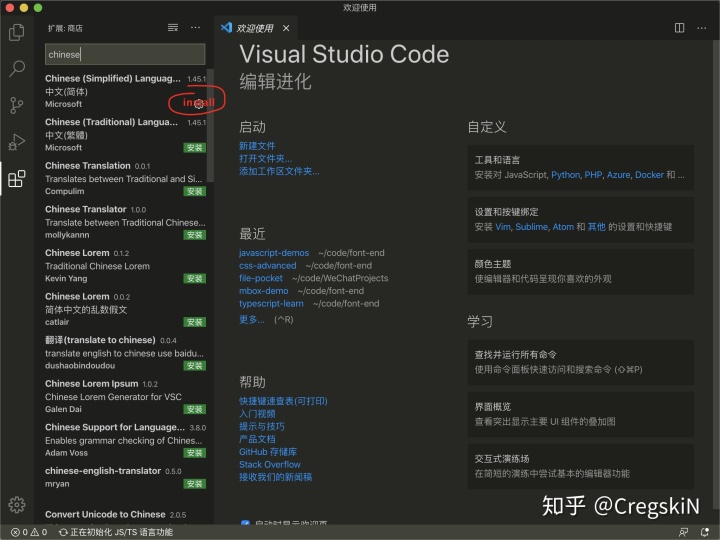720x540 pixels.
Task: Open 提示与技巧 help link
Action: click(262, 426)
